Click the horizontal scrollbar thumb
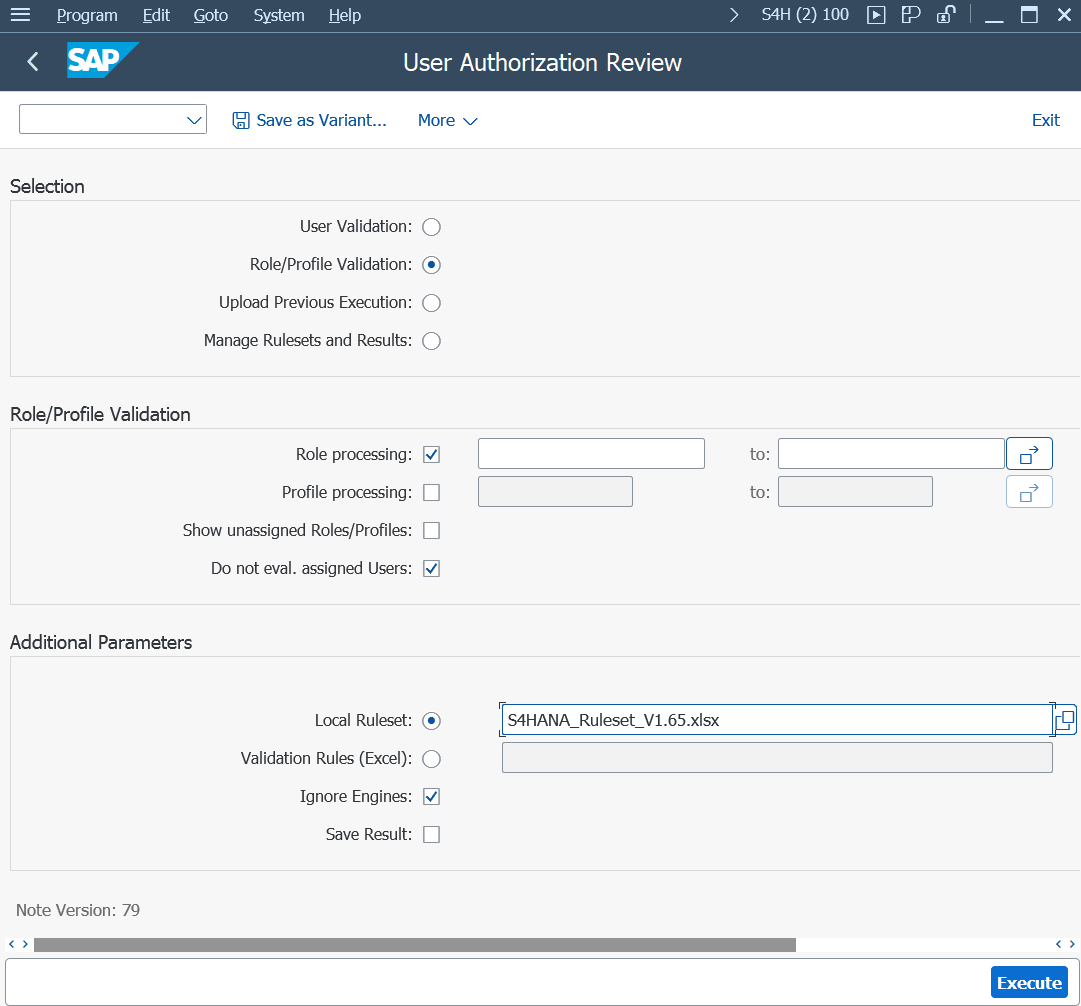1081x1006 pixels. click(x=414, y=945)
